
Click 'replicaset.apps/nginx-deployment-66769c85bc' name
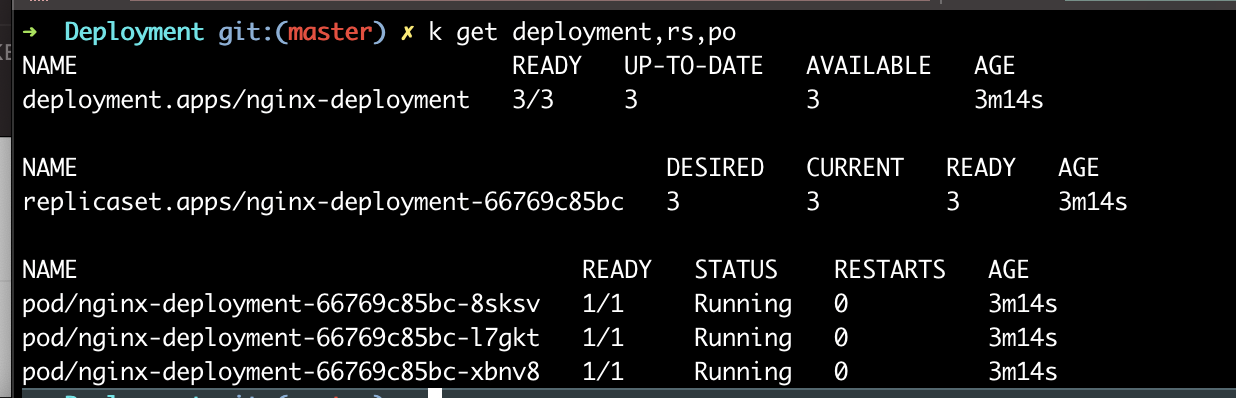[x=323, y=202]
